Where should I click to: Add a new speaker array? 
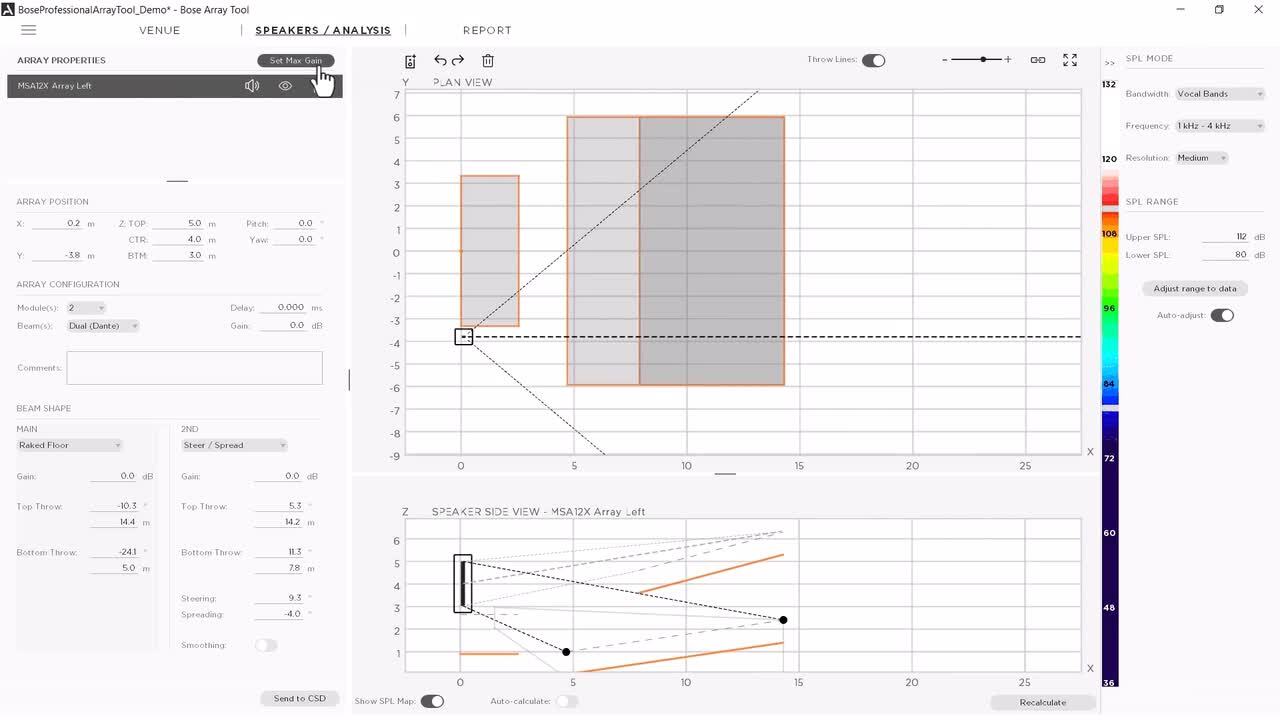click(410, 61)
